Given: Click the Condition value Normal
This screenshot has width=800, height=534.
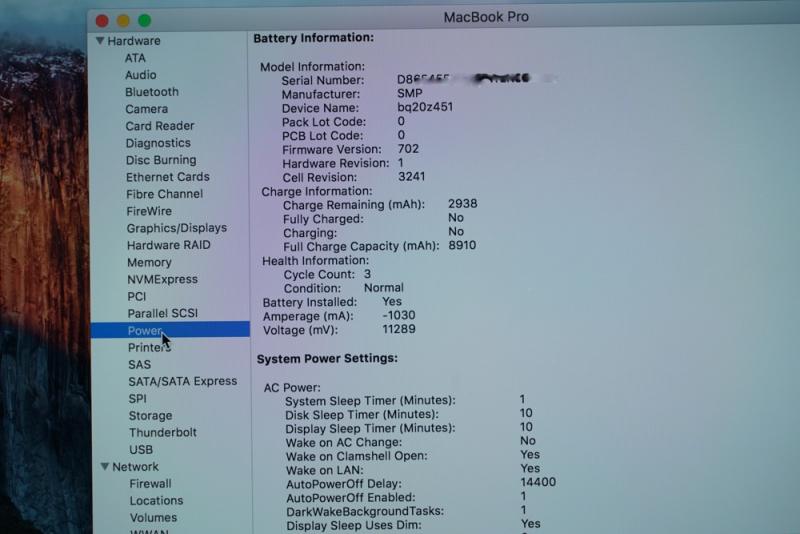Looking at the screenshot, I should pos(384,288).
